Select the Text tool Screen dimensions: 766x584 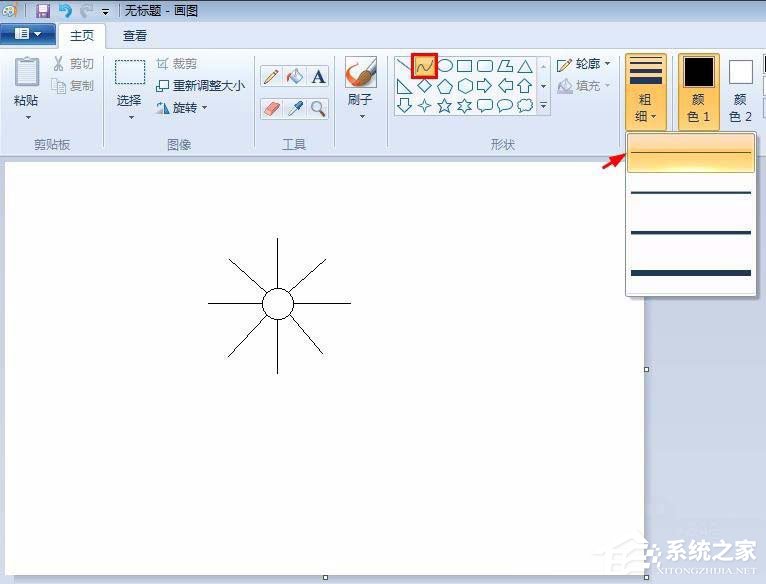(318, 77)
